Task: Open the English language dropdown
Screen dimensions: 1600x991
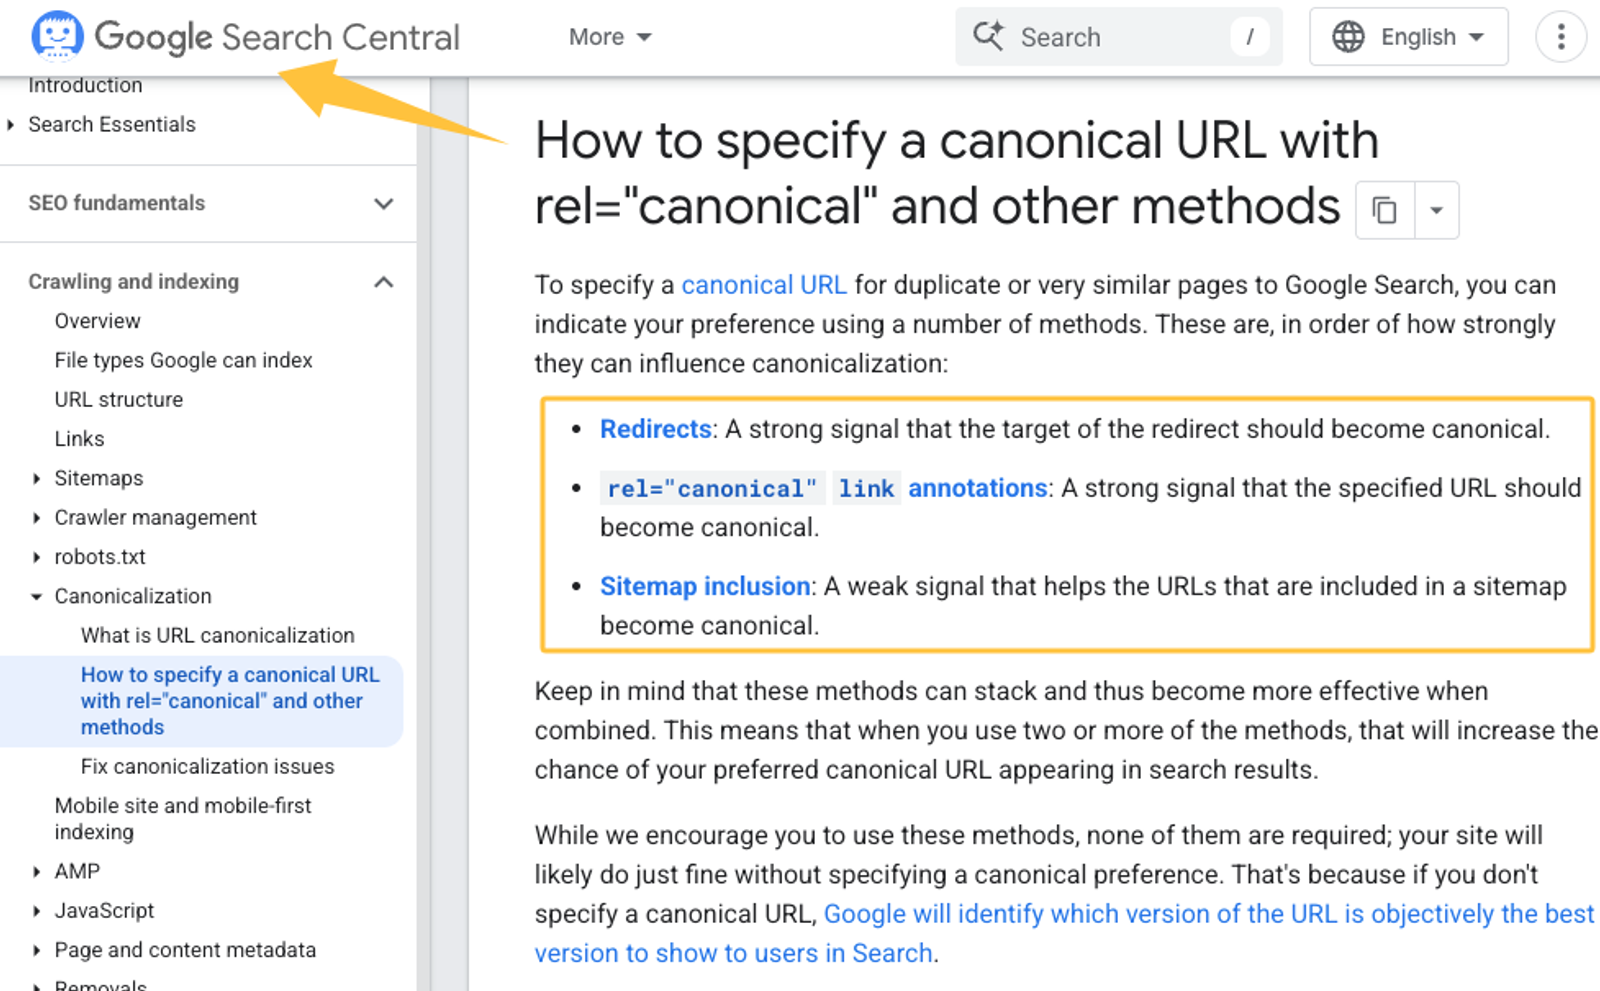Action: point(1408,37)
